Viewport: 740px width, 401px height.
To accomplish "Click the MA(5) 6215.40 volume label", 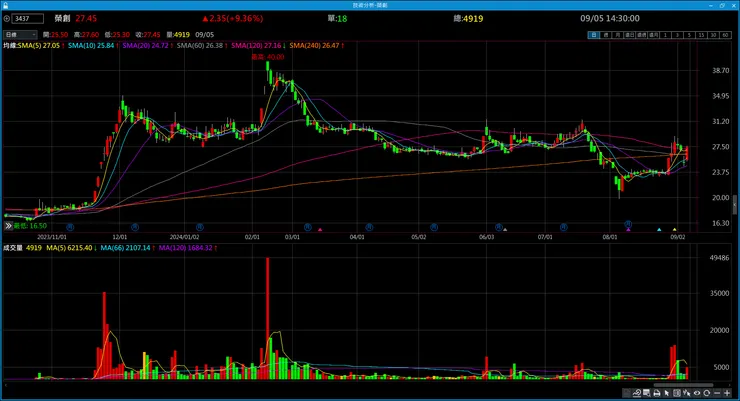I will click(x=71, y=248).
